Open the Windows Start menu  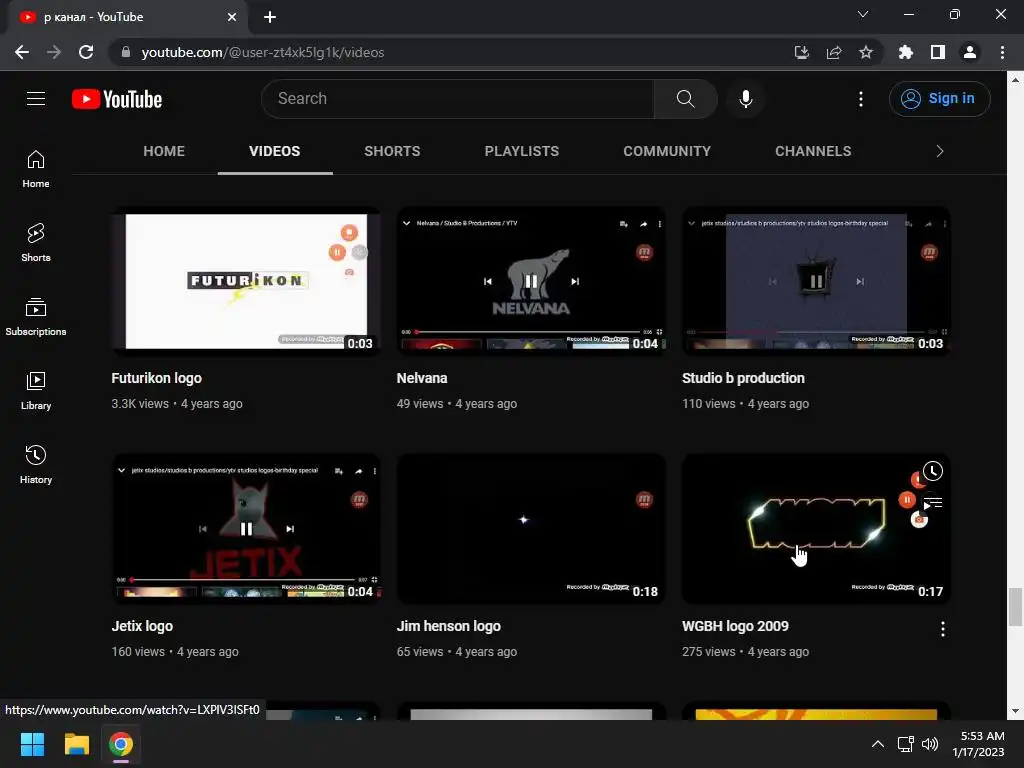click(32, 744)
